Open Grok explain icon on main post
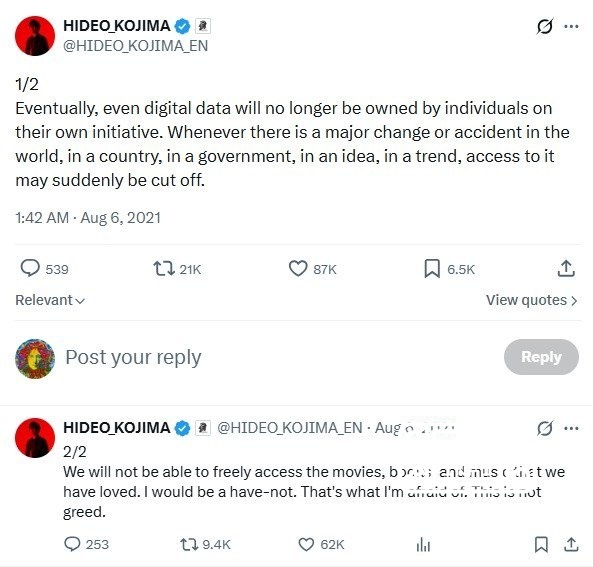593x567 pixels. tap(545, 26)
